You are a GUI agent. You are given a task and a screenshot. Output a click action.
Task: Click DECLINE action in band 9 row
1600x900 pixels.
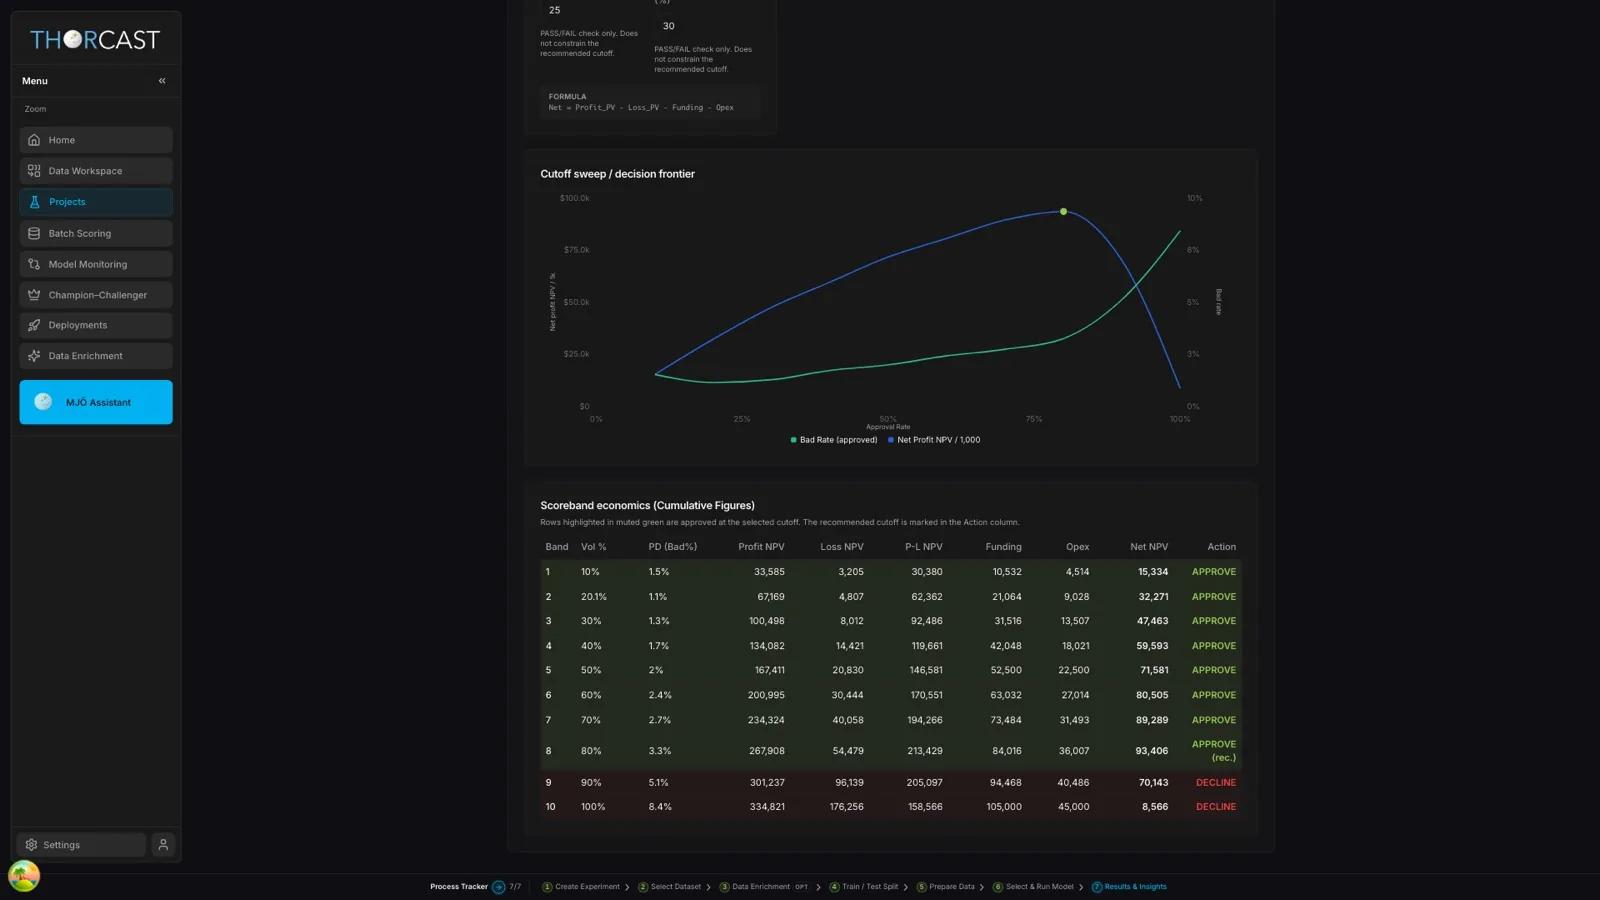point(1216,783)
